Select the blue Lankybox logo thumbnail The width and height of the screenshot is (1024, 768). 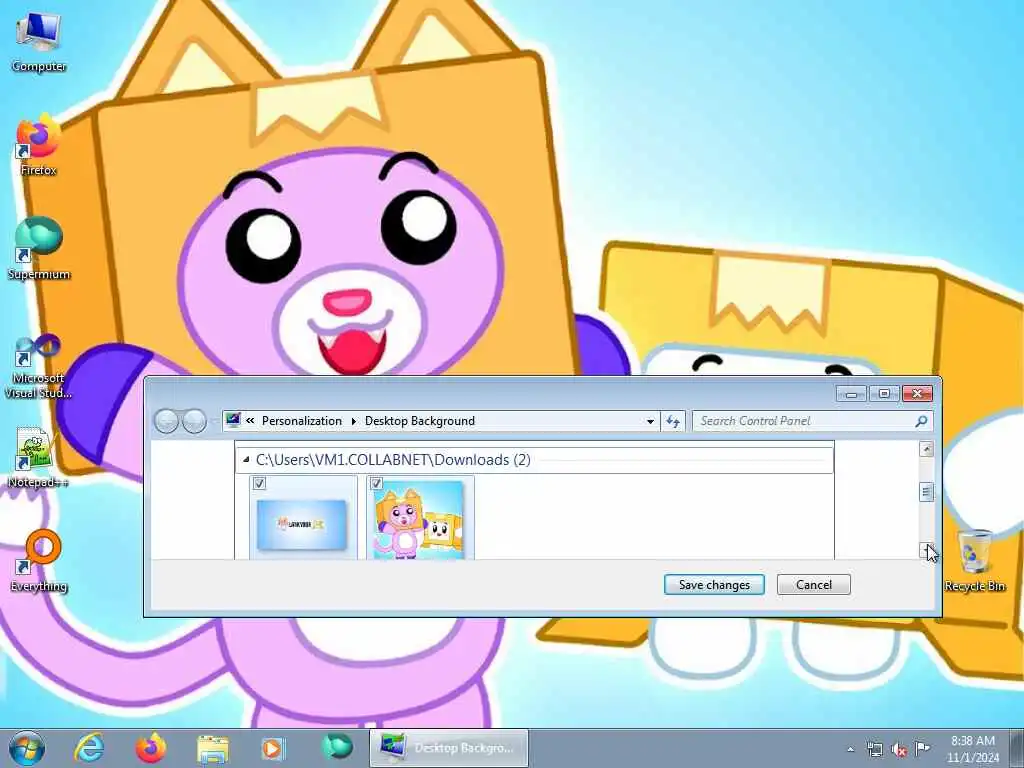302,524
